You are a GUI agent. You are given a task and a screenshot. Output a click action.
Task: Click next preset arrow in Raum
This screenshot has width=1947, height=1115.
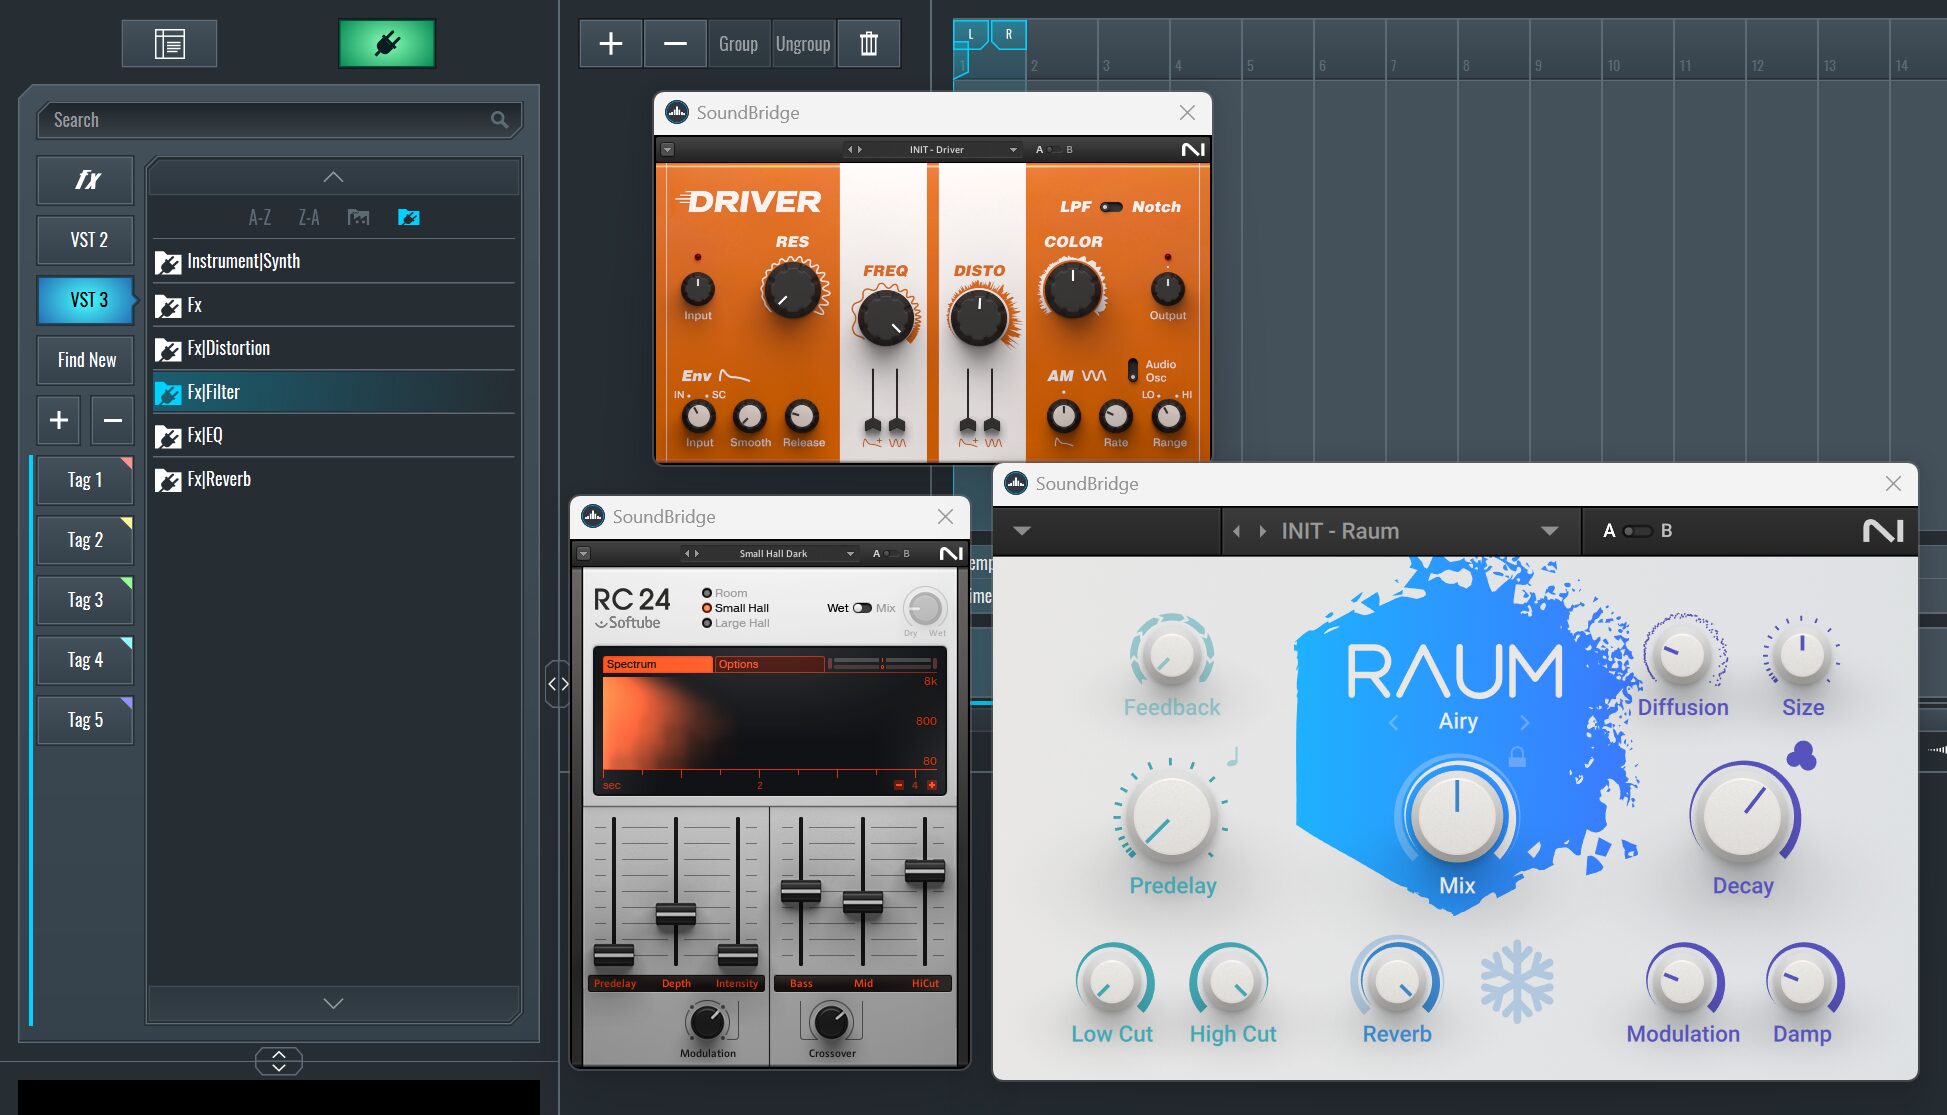pyautogui.click(x=1263, y=531)
